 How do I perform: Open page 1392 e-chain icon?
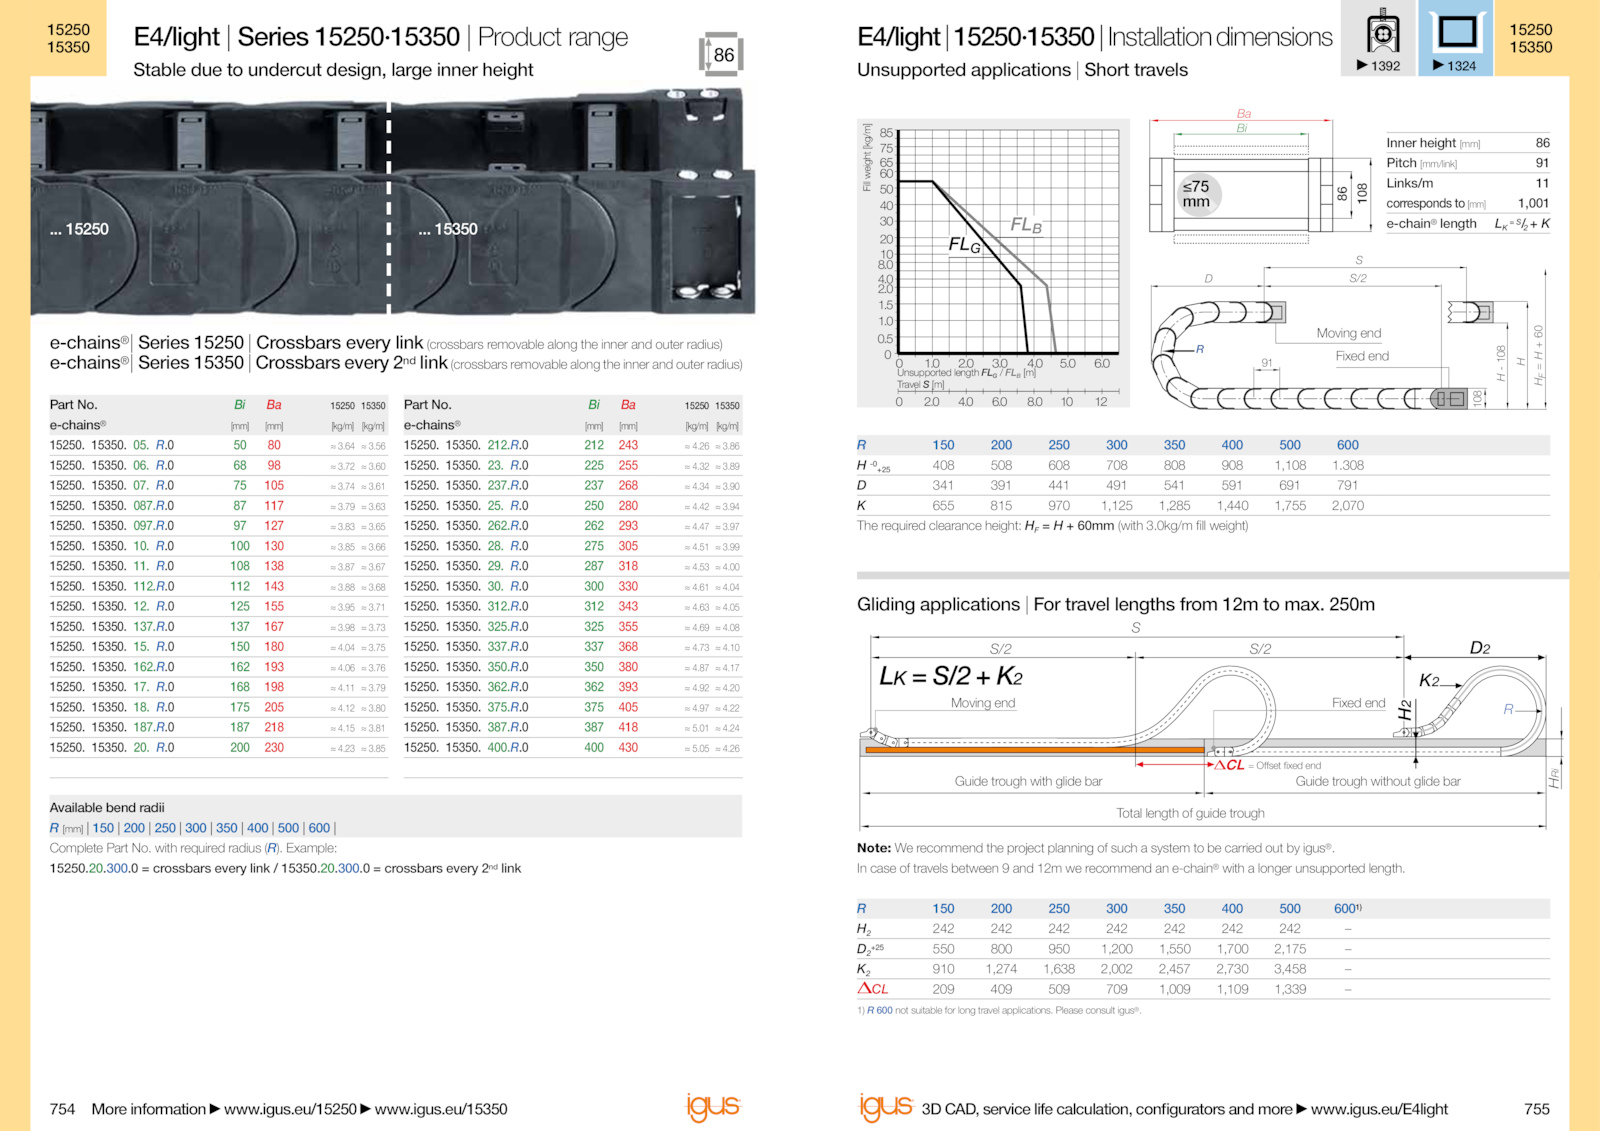click(x=1379, y=38)
